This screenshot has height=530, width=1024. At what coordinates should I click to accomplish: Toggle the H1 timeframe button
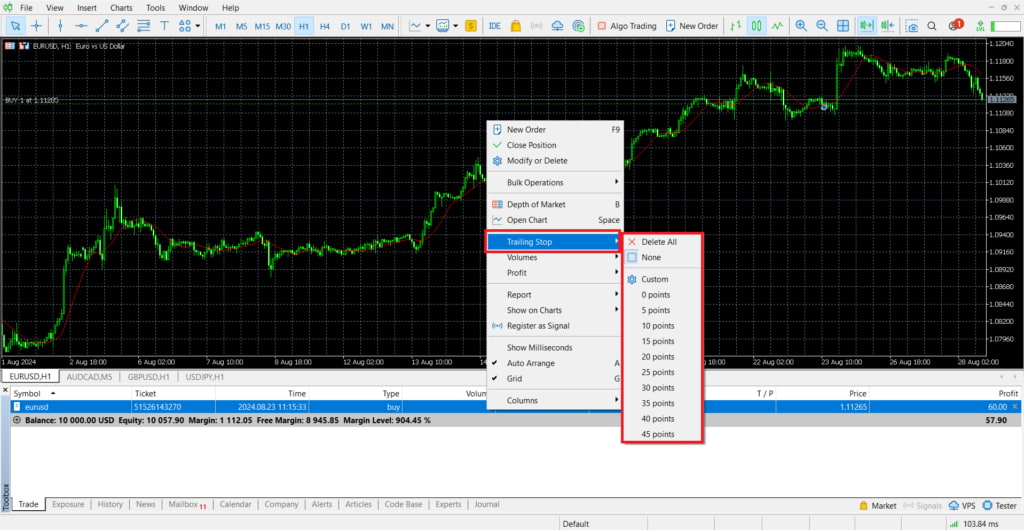pos(304,26)
